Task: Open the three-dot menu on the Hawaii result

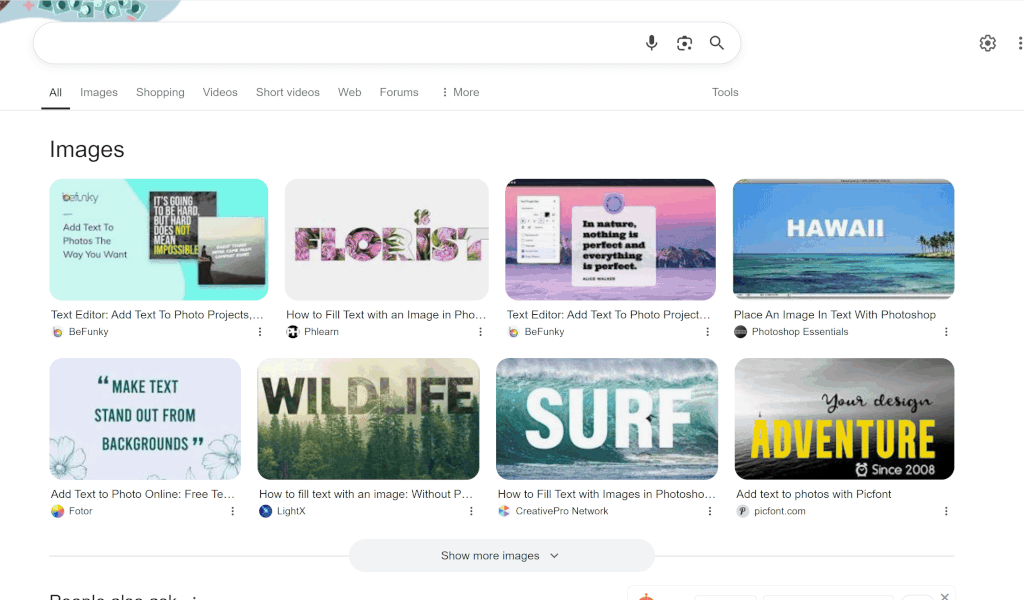Action: tap(947, 331)
